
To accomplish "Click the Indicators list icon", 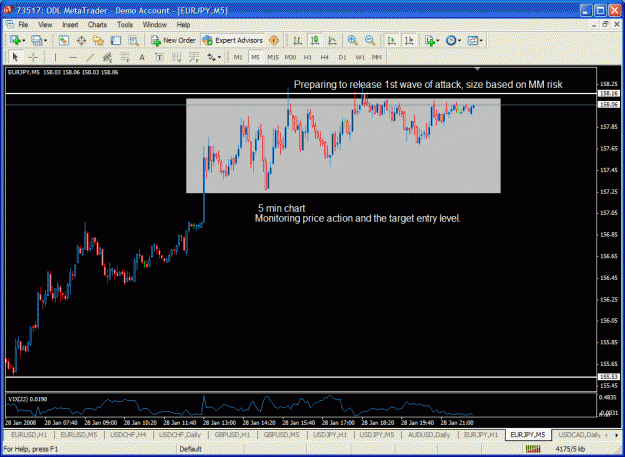I will pyautogui.click(x=430, y=40).
